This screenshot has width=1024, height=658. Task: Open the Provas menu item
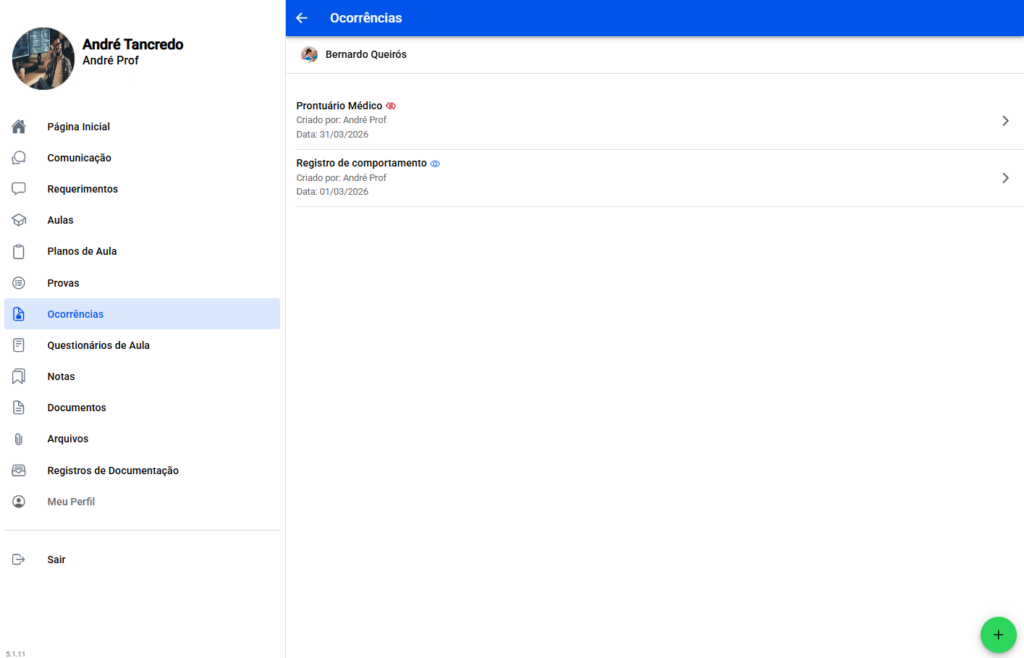63,283
